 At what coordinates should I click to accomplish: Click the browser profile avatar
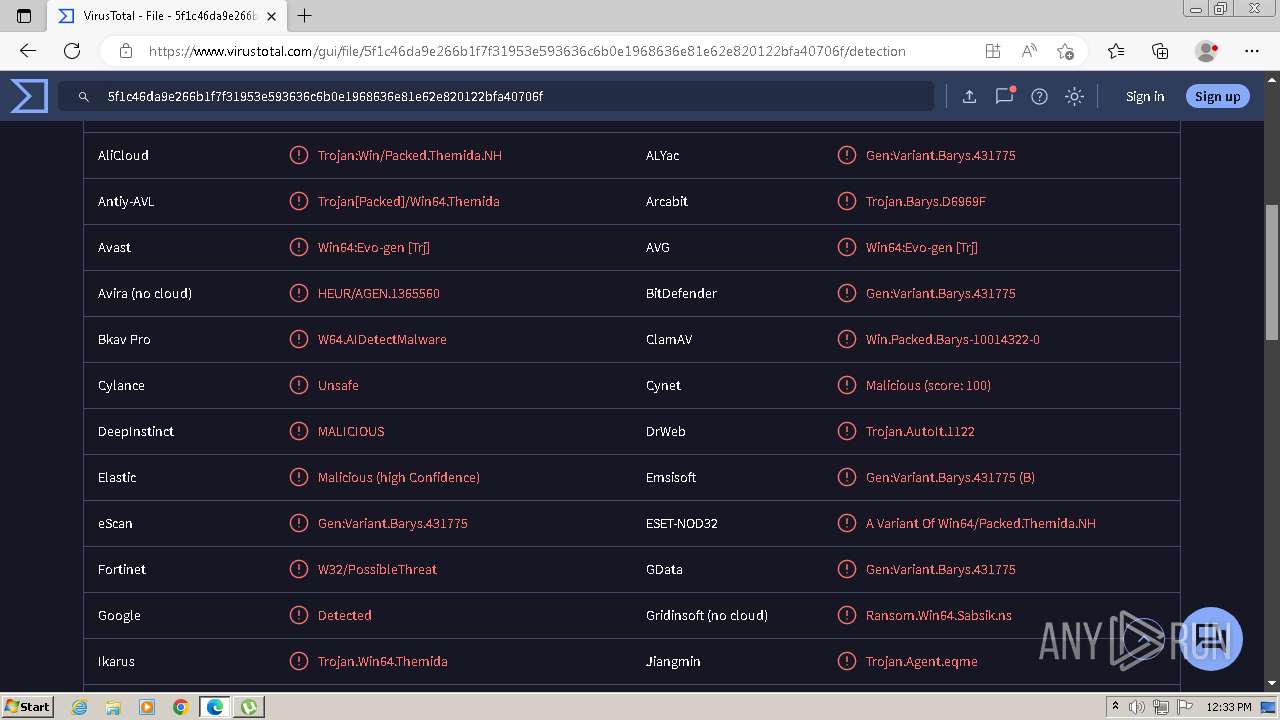click(x=1206, y=51)
